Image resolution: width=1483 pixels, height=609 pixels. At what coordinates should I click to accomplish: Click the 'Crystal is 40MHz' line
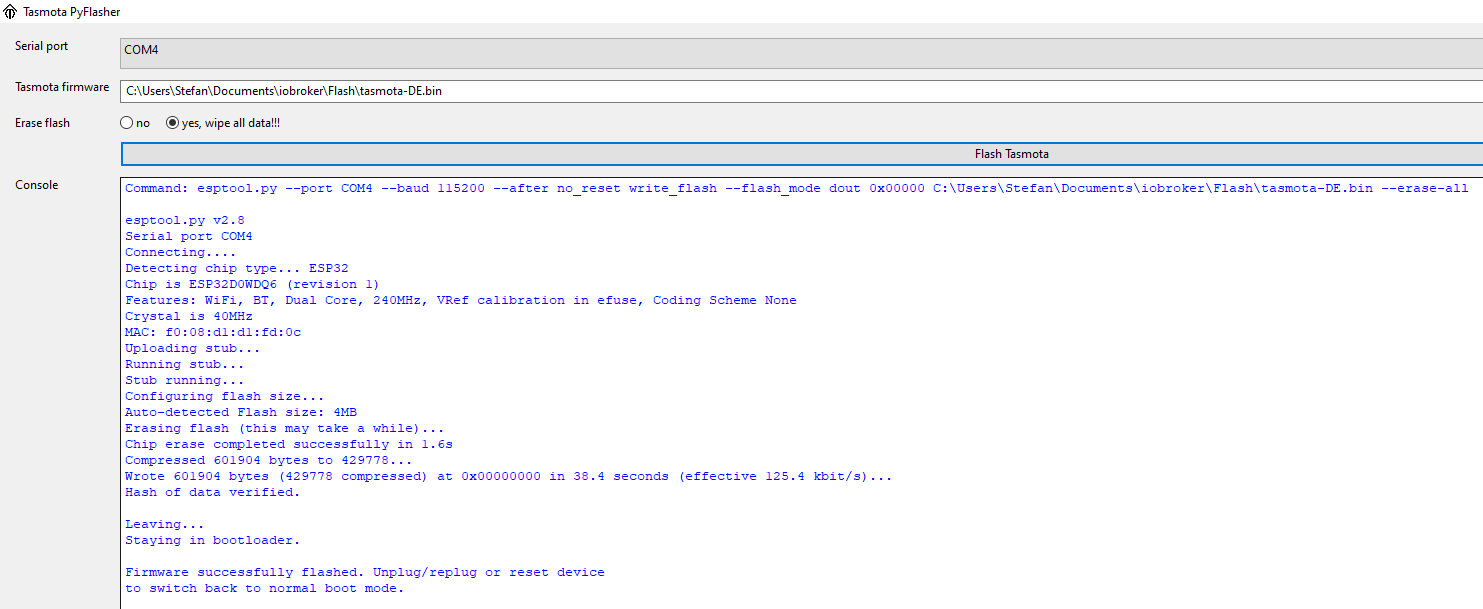(x=189, y=316)
